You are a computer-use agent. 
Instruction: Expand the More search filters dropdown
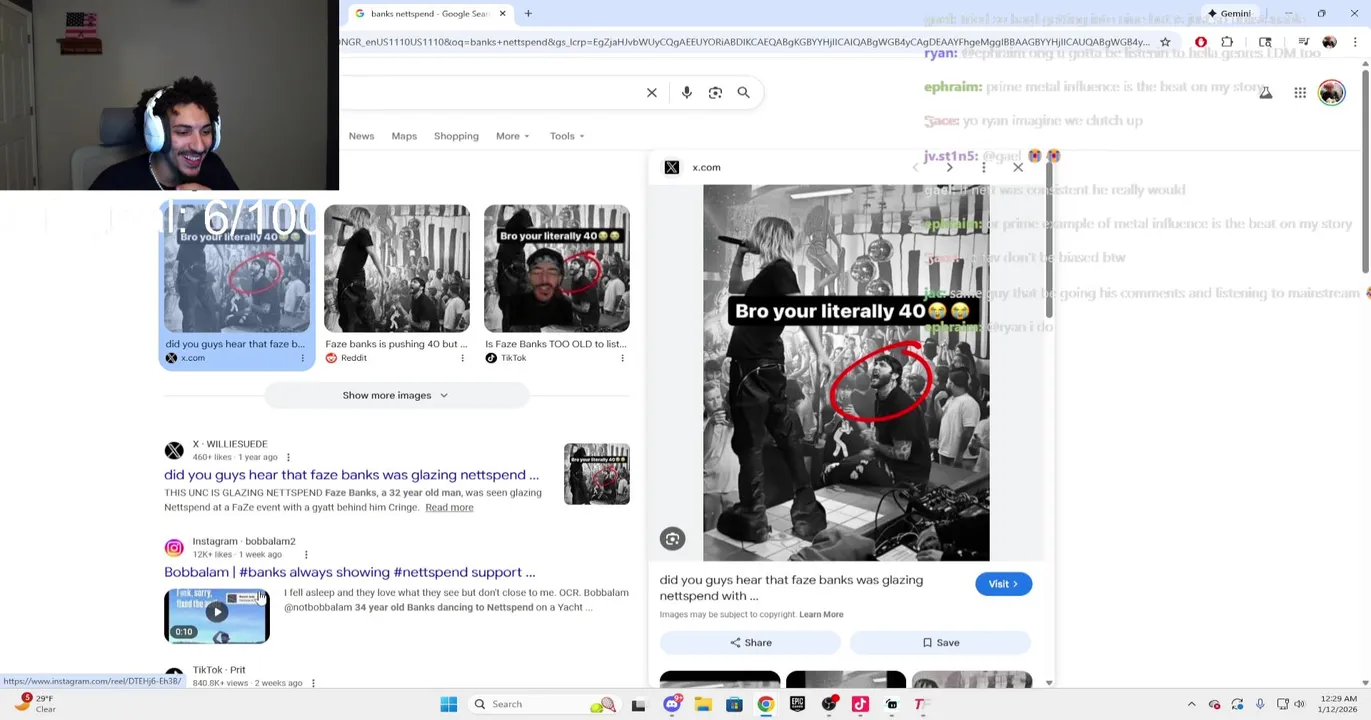tap(512, 136)
